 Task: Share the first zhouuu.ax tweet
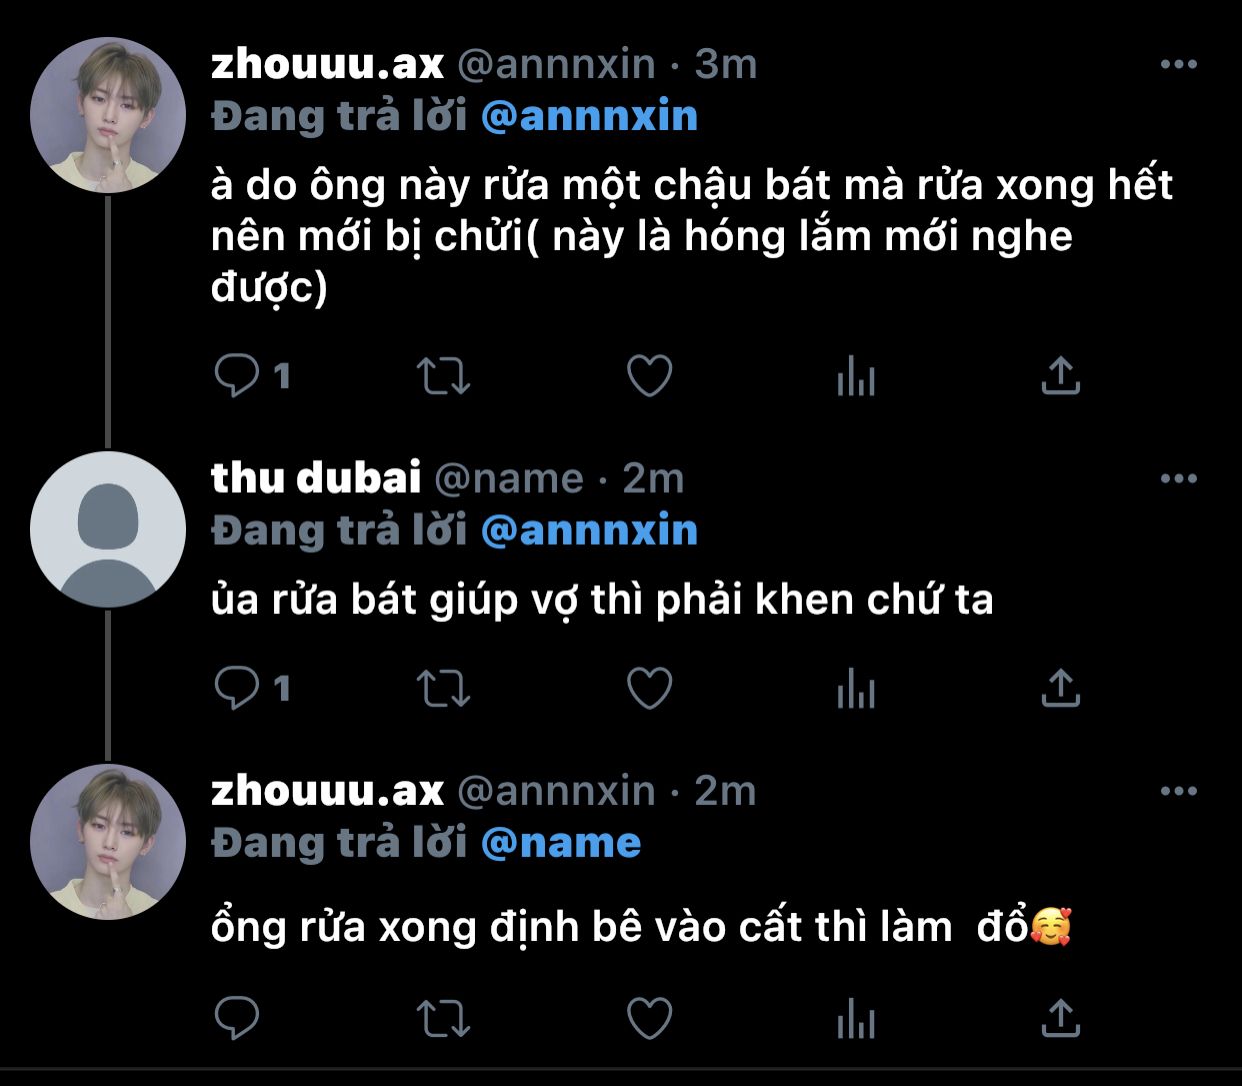pyautogui.click(x=1060, y=377)
